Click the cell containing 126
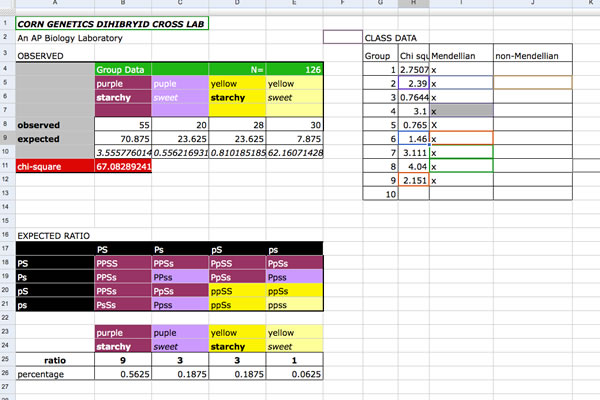The image size is (600, 400). click(294, 70)
